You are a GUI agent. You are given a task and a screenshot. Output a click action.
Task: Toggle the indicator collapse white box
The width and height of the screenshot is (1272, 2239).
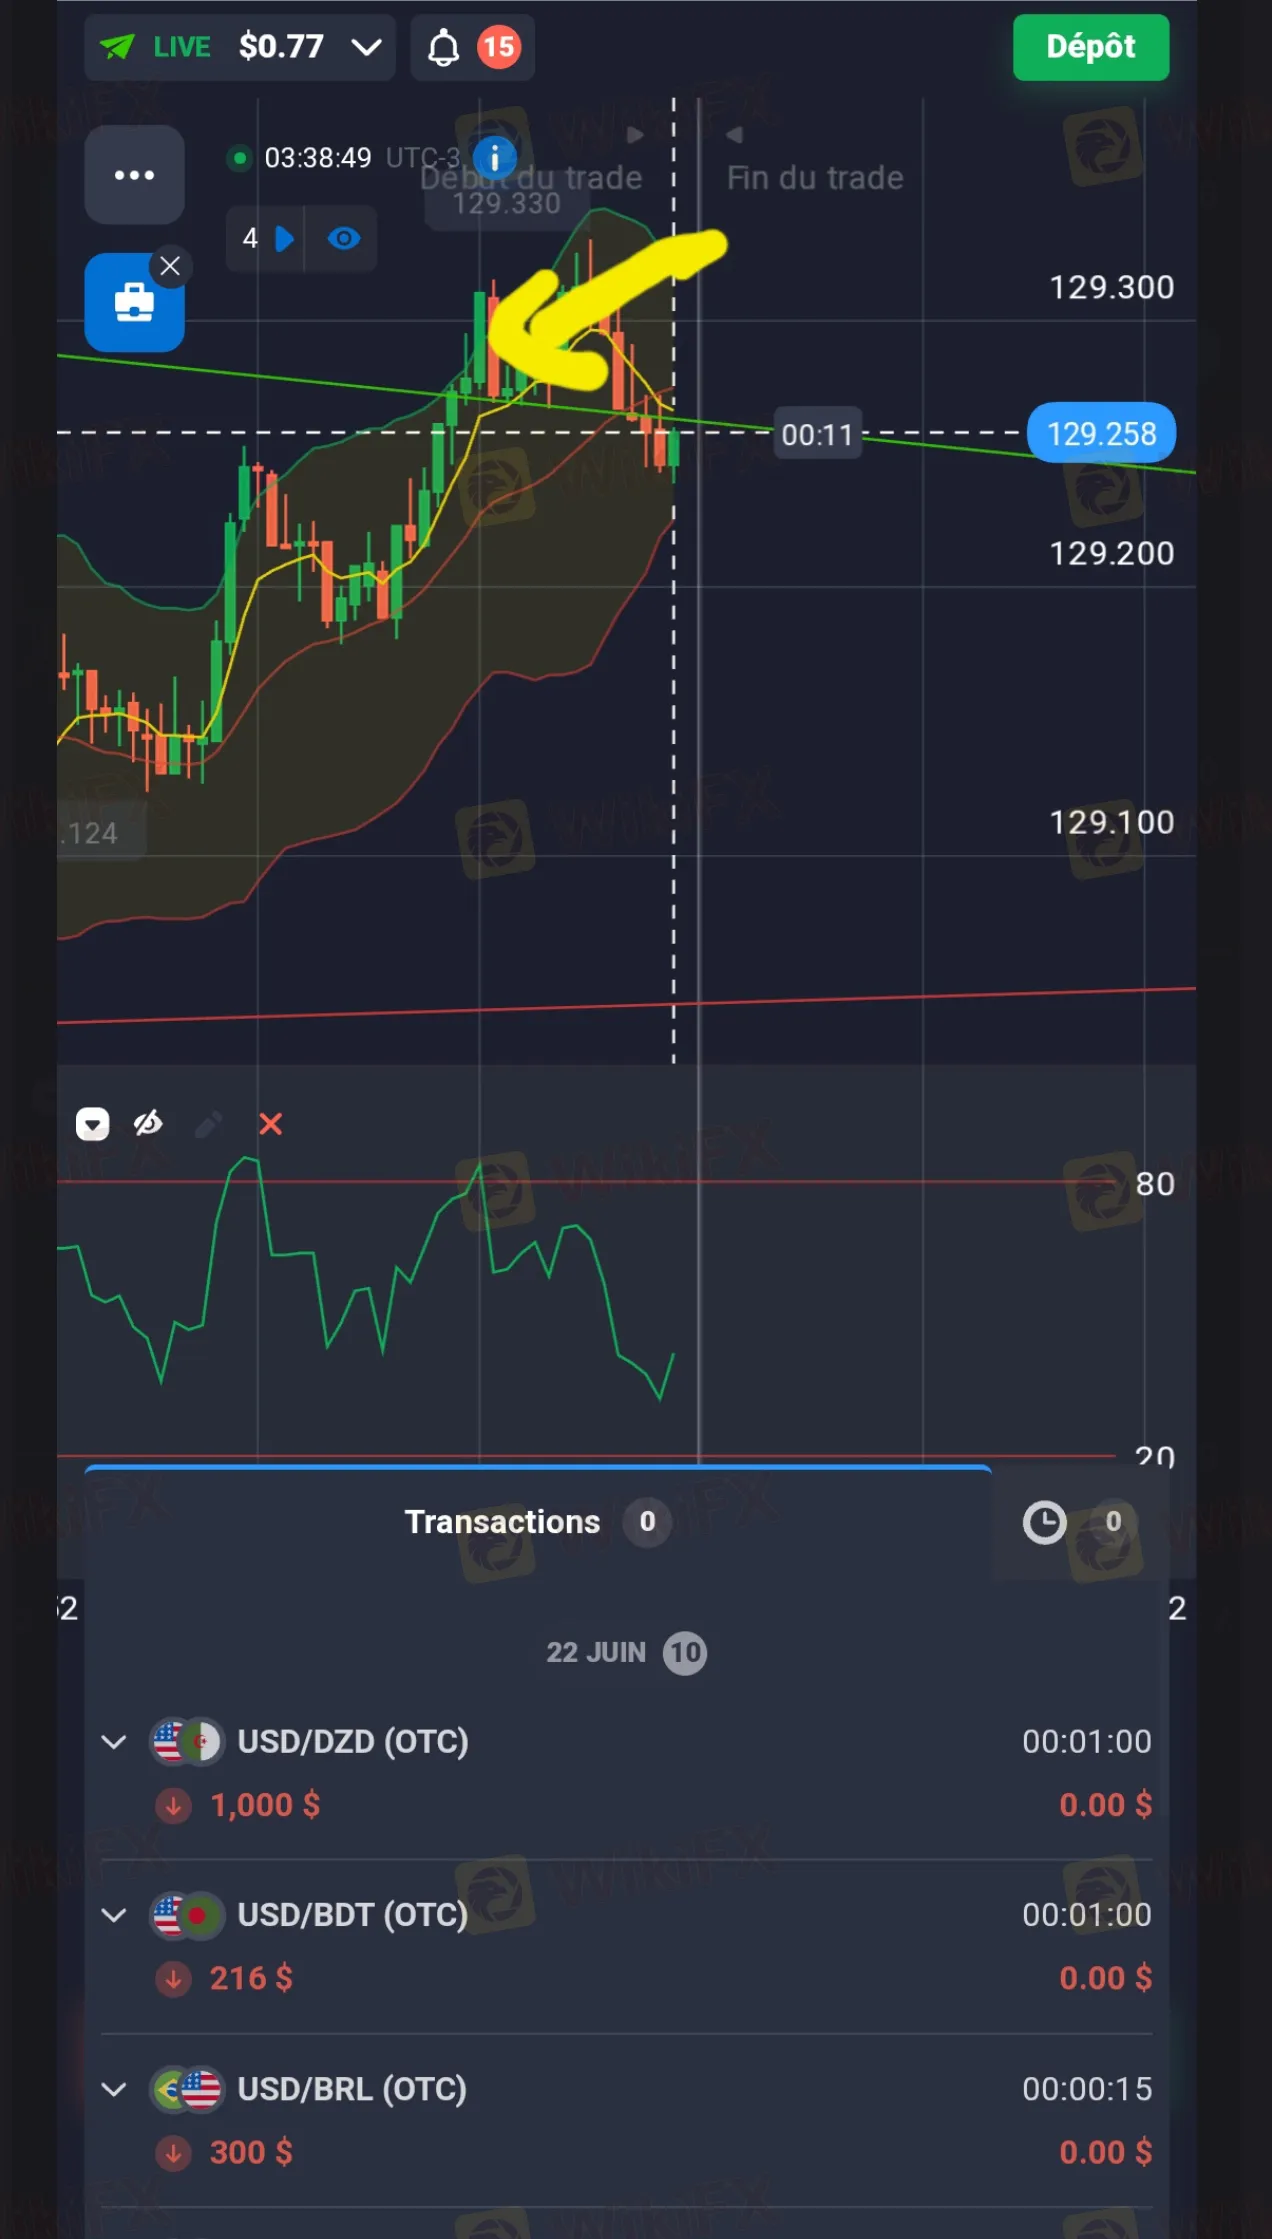[93, 1124]
